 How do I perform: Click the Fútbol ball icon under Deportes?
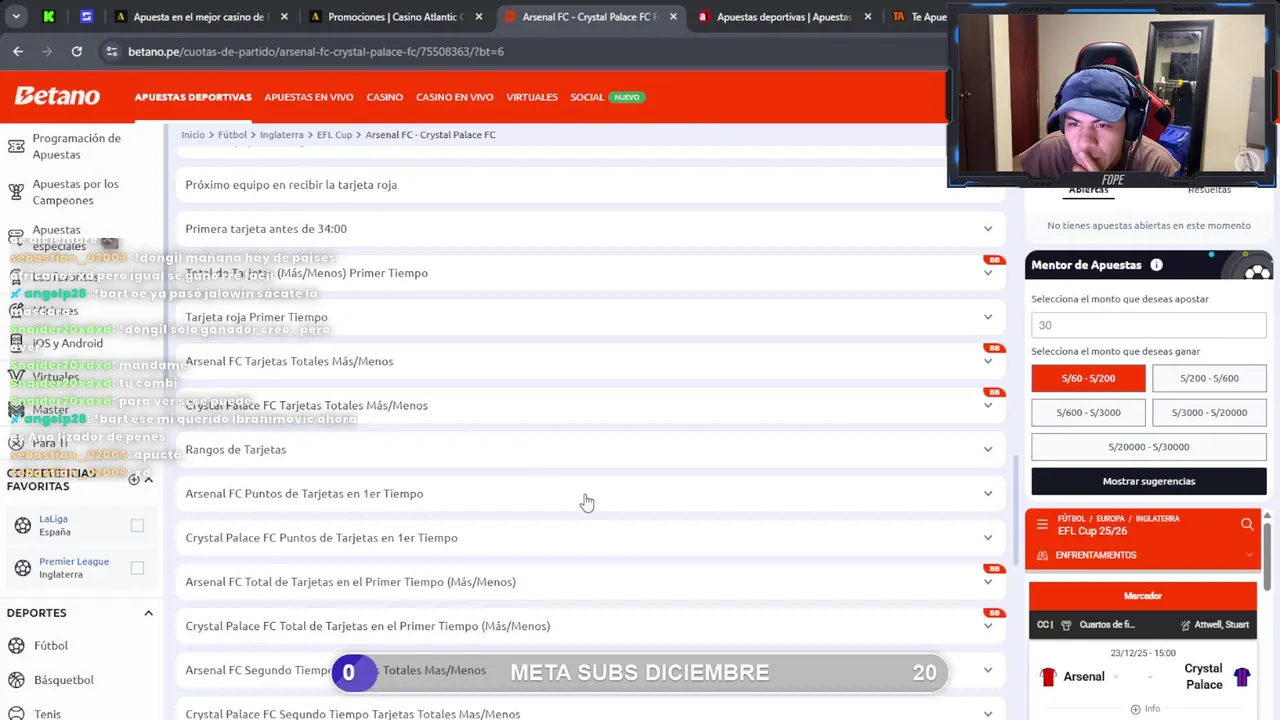point(16,646)
